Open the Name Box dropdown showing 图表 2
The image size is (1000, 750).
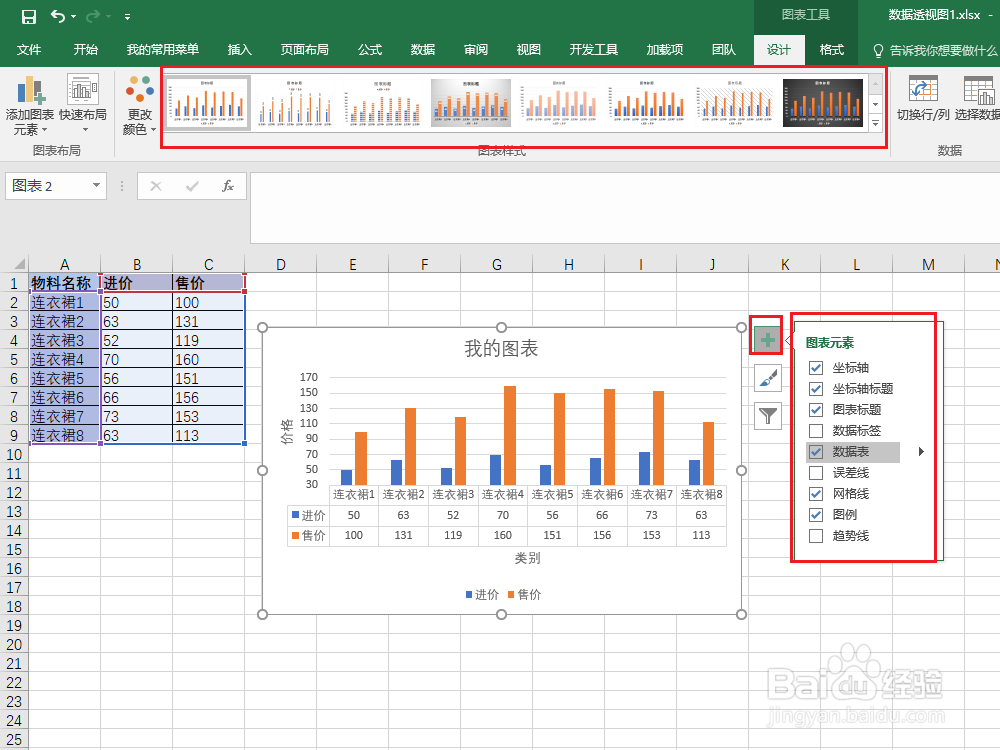(x=96, y=186)
